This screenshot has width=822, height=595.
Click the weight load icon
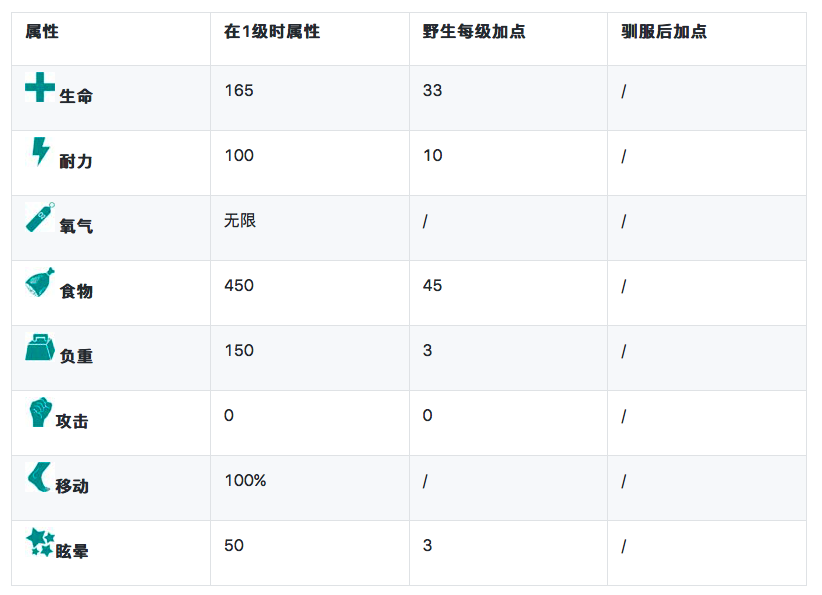pos(40,348)
